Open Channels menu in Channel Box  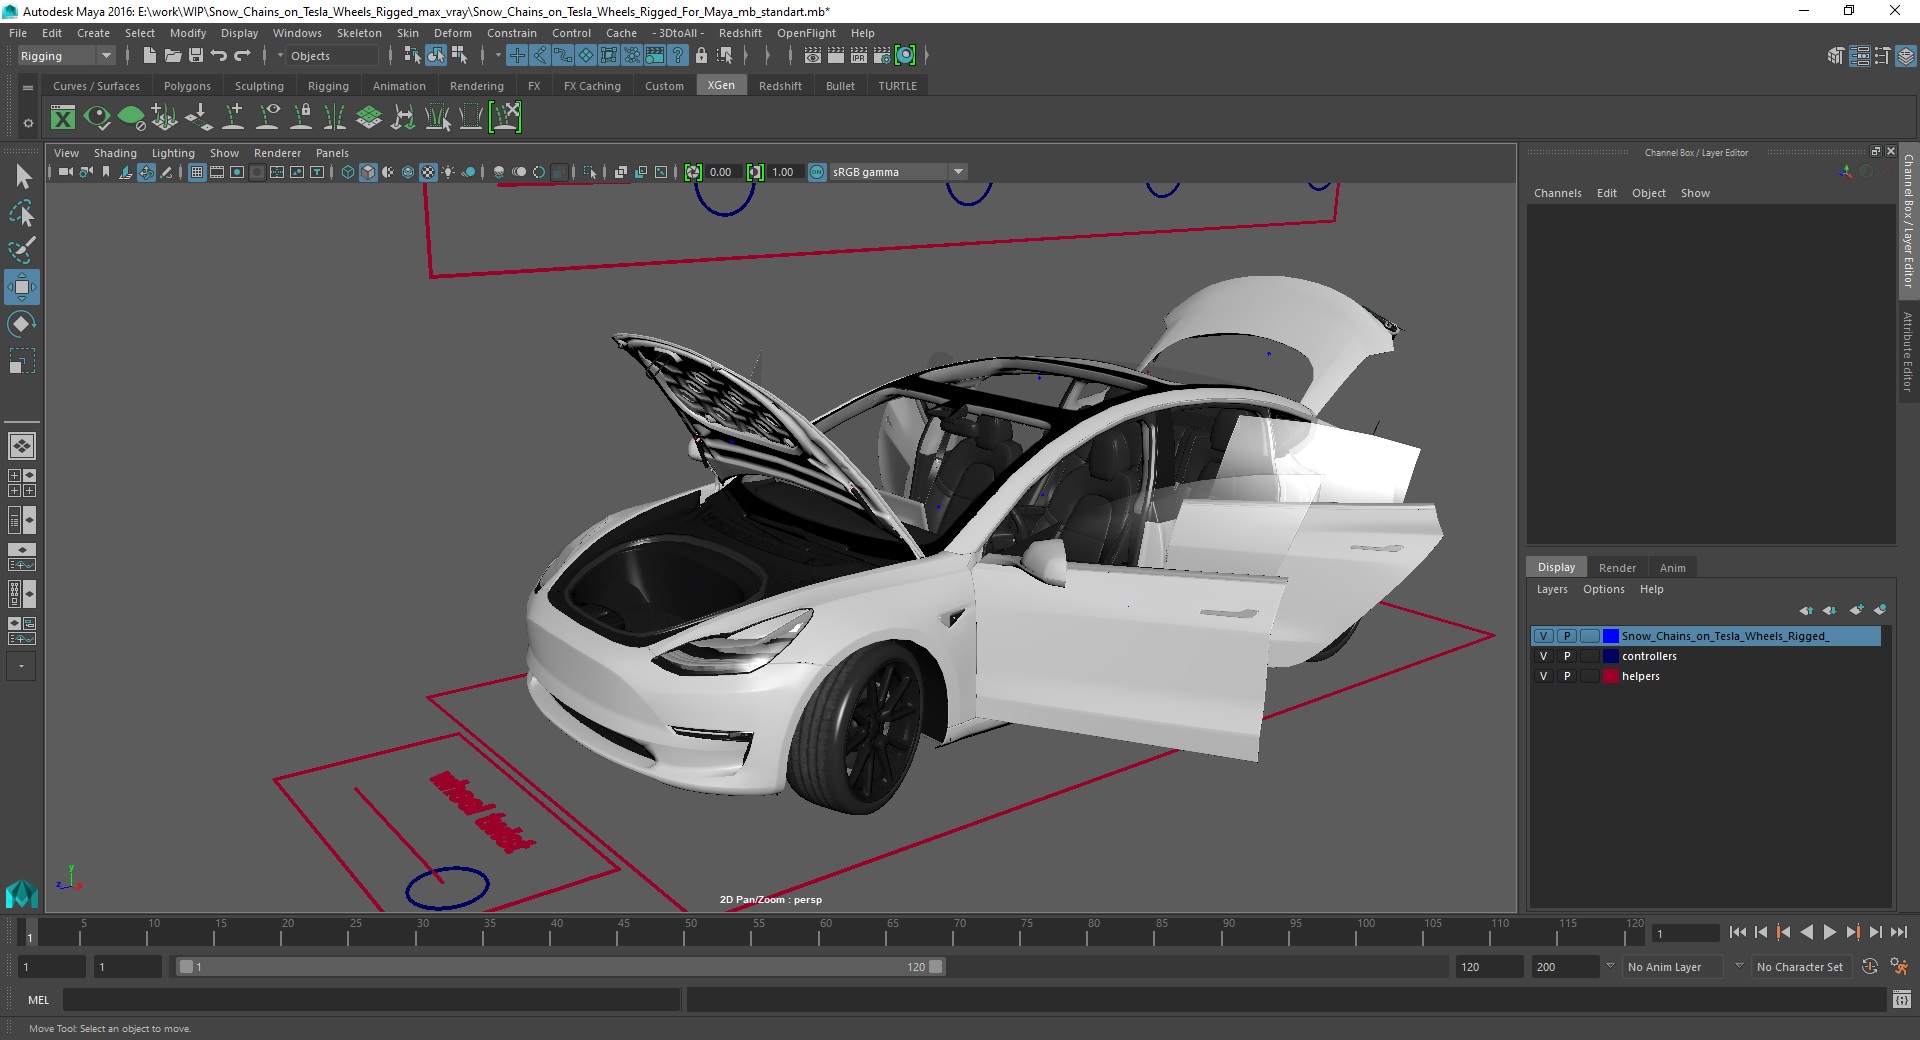click(1557, 193)
